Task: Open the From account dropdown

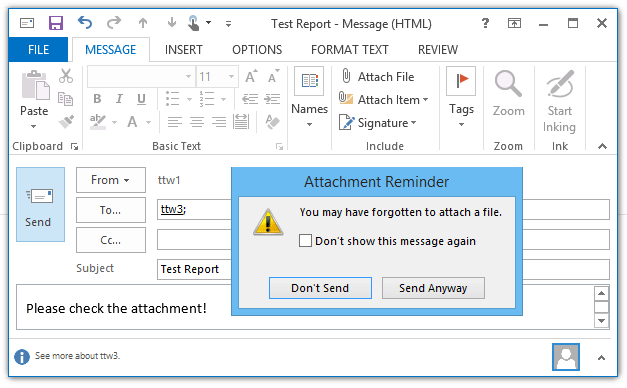Action: (x=111, y=180)
